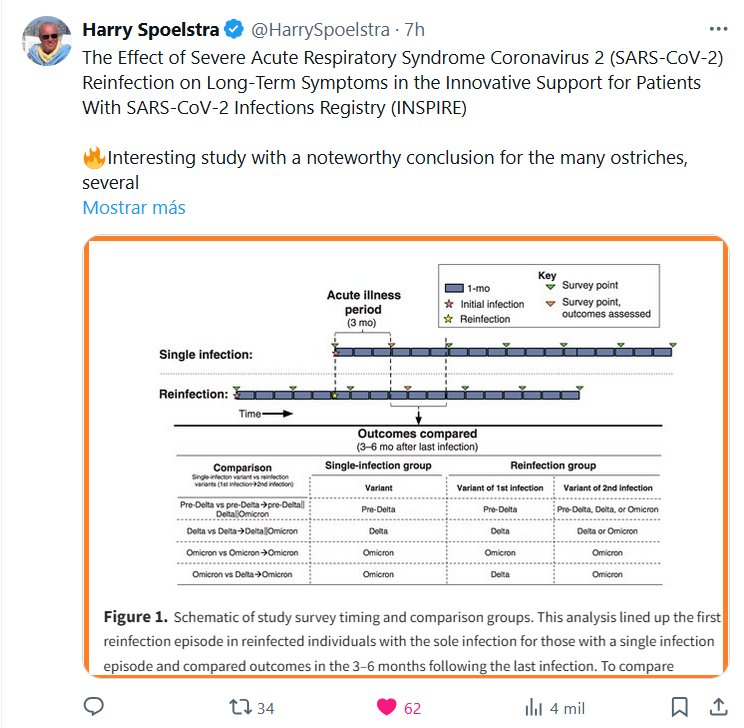This screenshot has width=744, height=728.
Task: Click the repost count 34
Action: 265,708
